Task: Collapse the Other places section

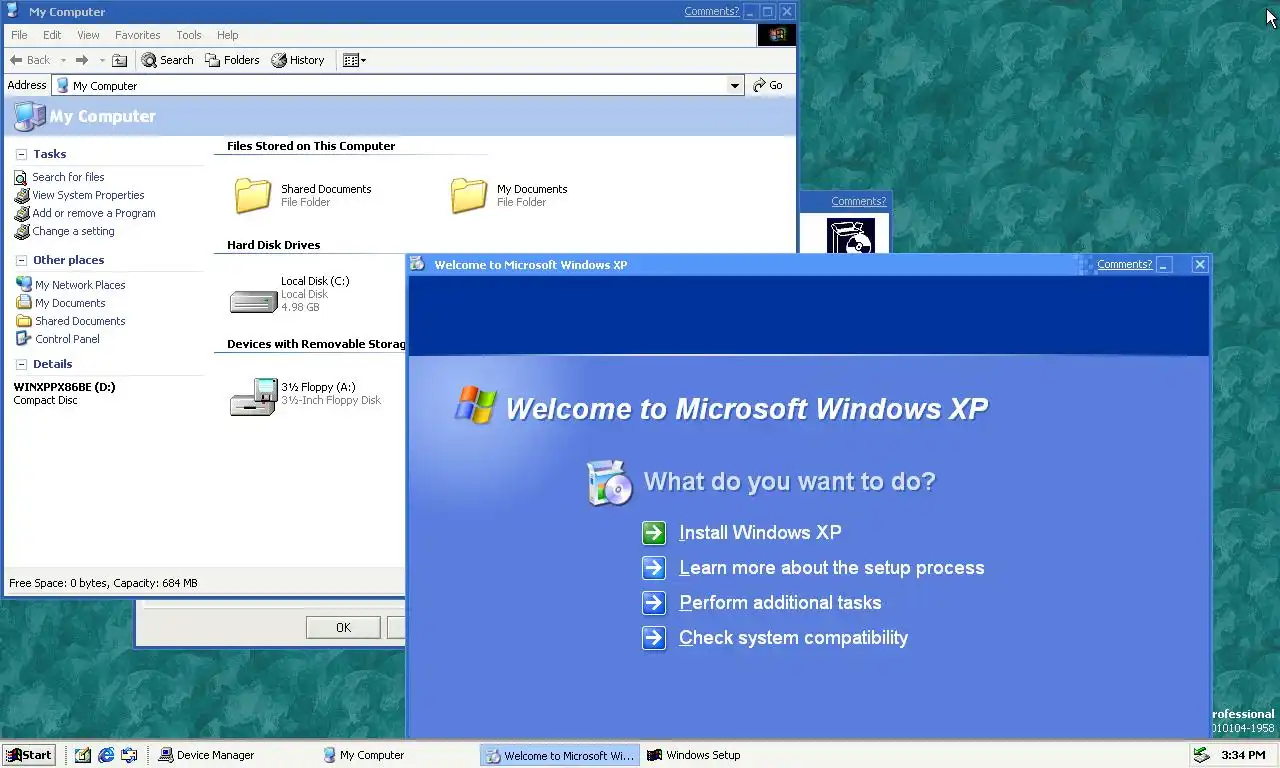Action: (x=21, y=260)
